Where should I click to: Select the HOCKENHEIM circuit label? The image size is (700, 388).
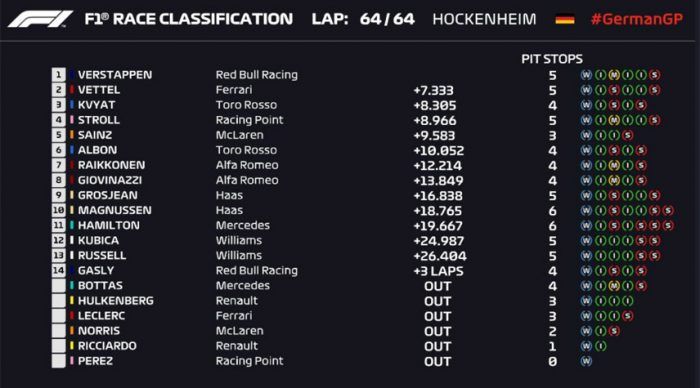pyautogui.click(x=484, y=19)
